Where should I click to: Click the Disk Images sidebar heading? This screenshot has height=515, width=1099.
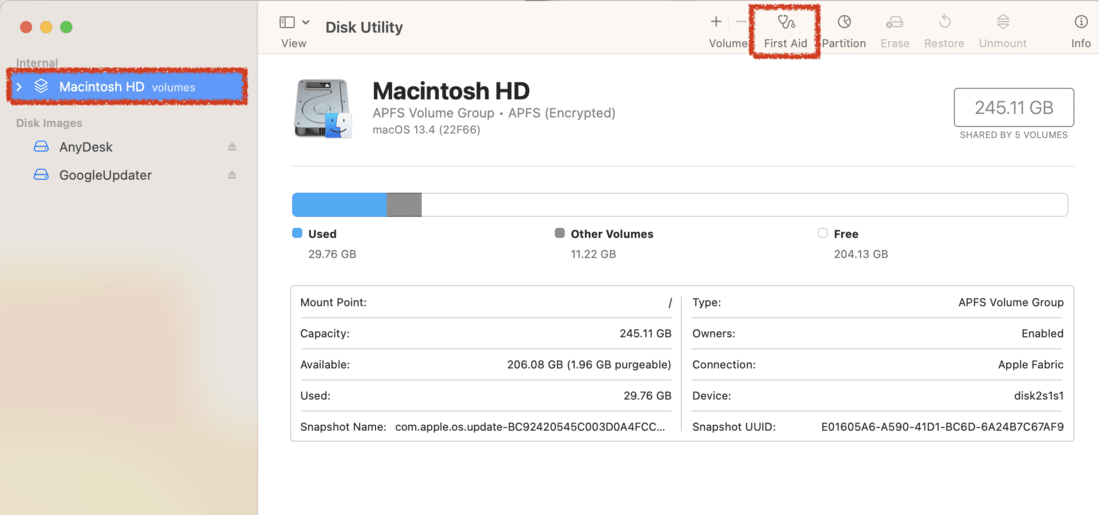coord(49,123)
